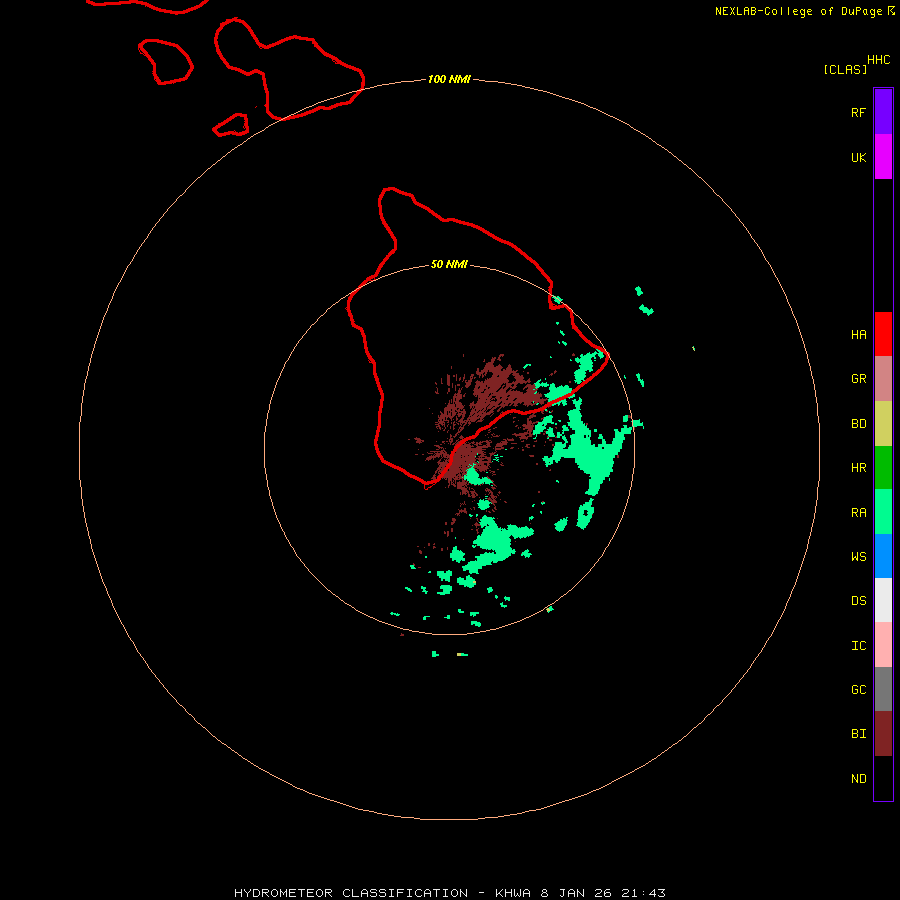This screenshot has height=900, width=900.
Task: Click the purple RF color swatch
Action: [x=883, y=112]
